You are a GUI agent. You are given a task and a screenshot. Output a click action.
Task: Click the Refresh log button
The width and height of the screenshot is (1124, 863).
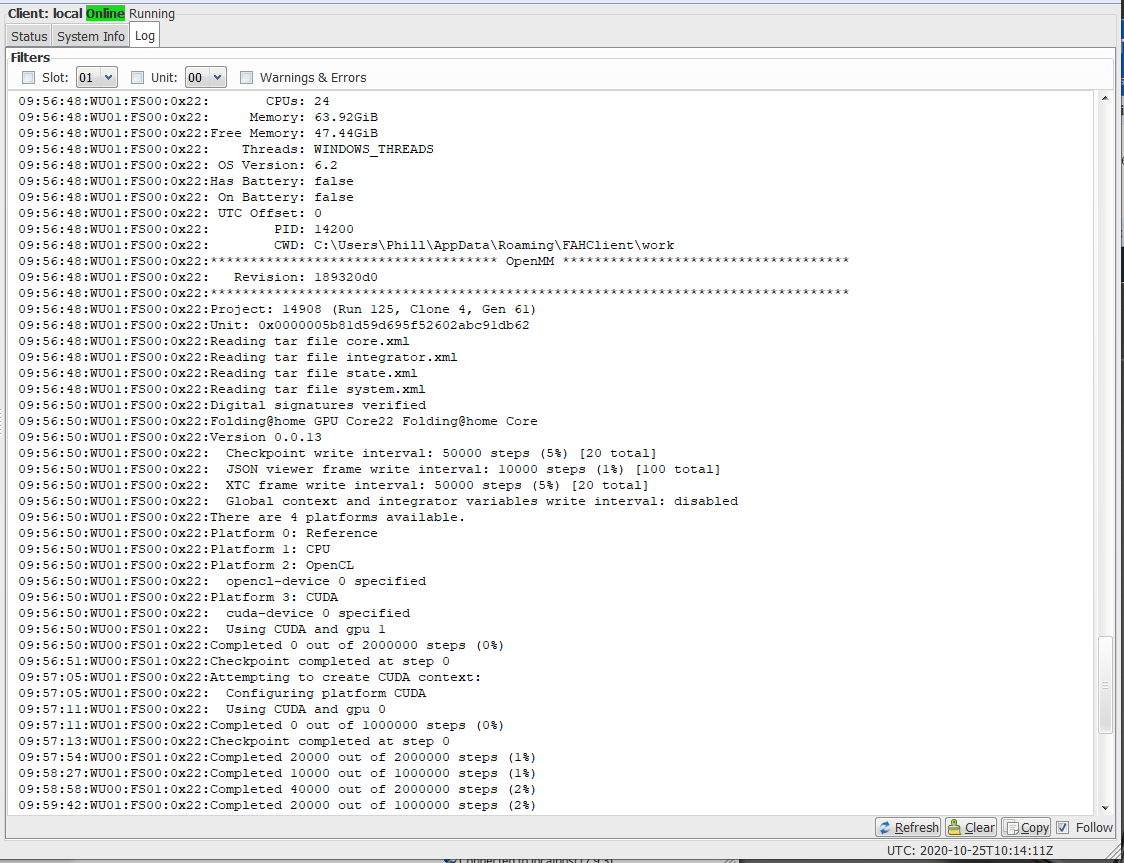click(909, 827)
